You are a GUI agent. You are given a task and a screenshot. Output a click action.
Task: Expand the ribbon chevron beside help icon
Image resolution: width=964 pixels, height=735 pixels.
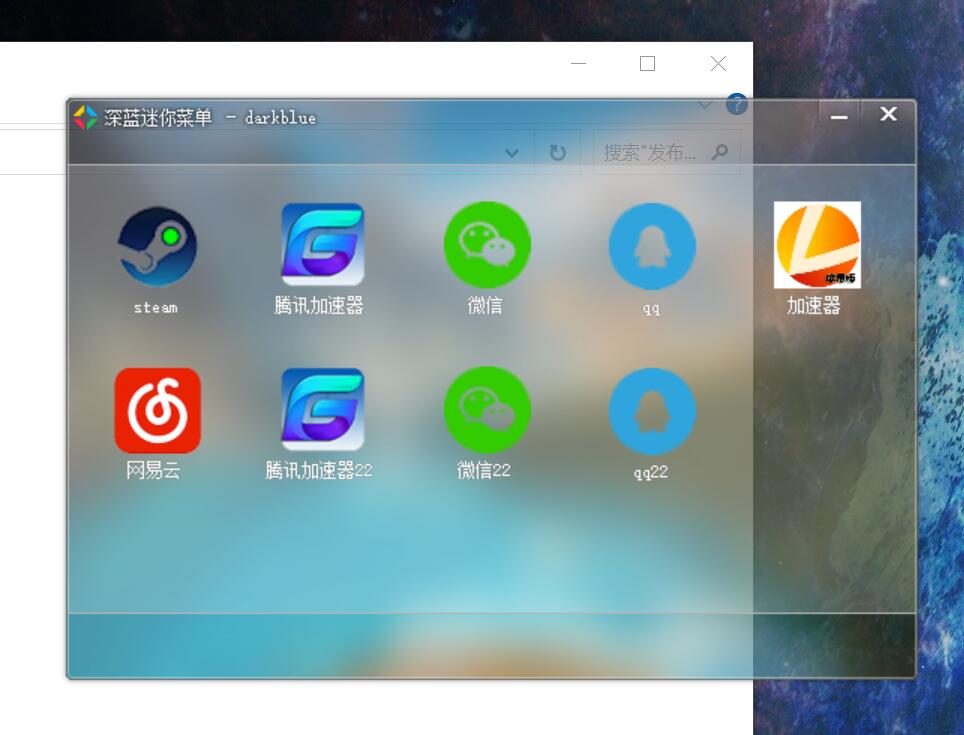pyautogui.click(x=705, y=105)
